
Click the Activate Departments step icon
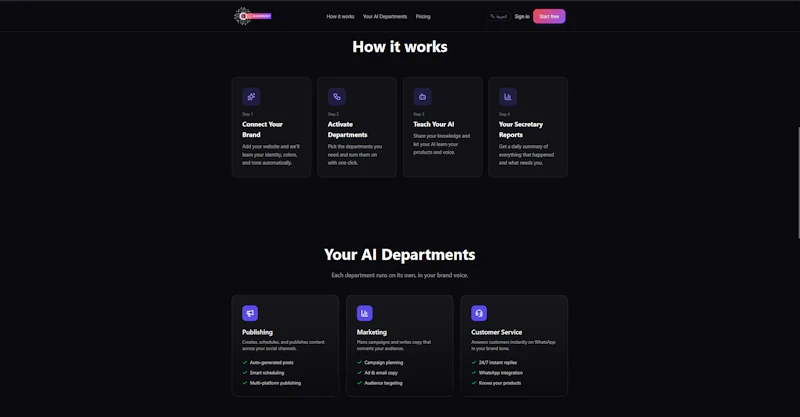337,96
